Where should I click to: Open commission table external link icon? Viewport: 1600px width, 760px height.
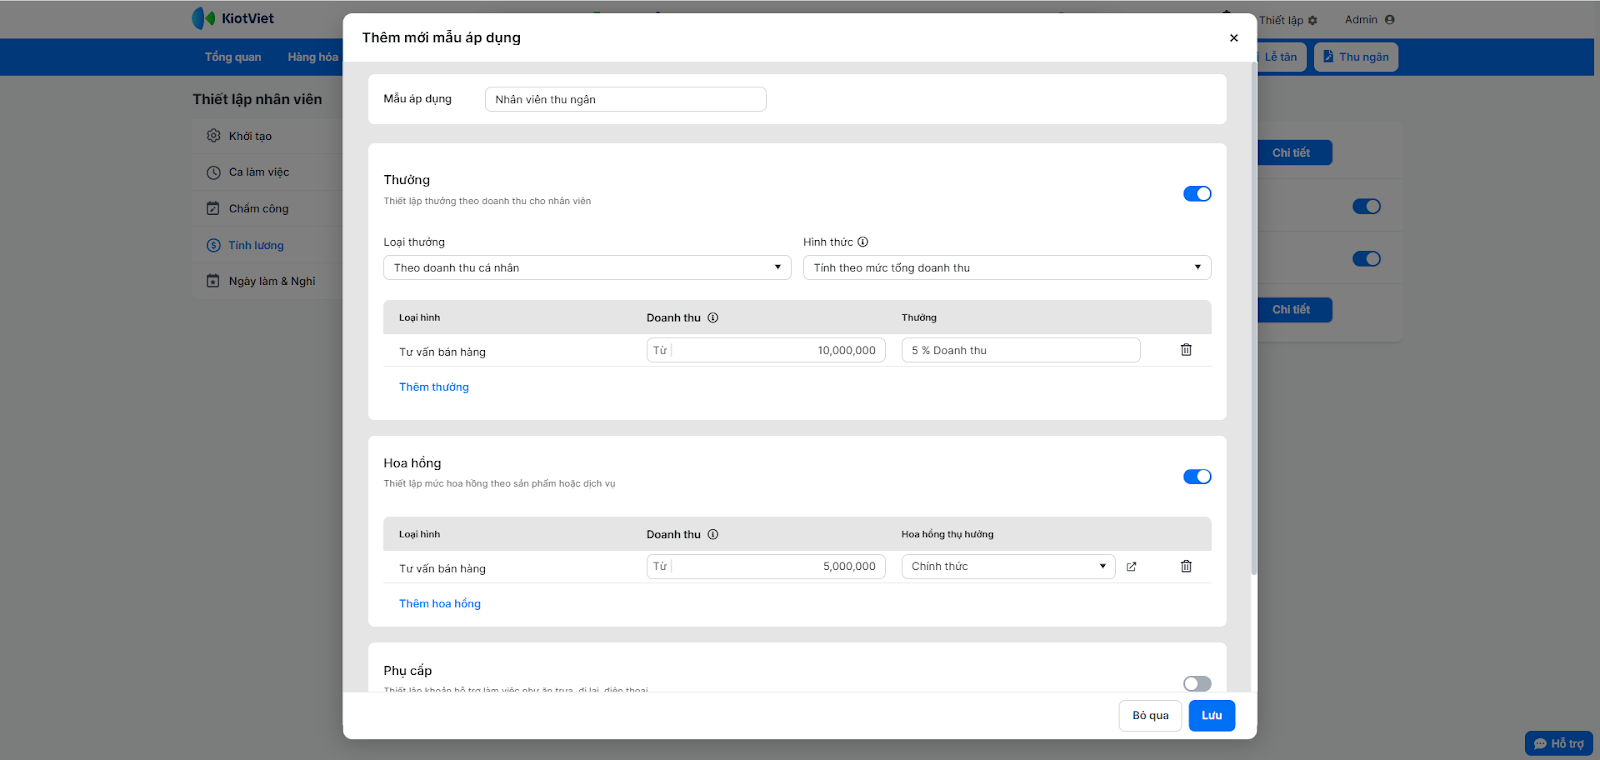1131,567
